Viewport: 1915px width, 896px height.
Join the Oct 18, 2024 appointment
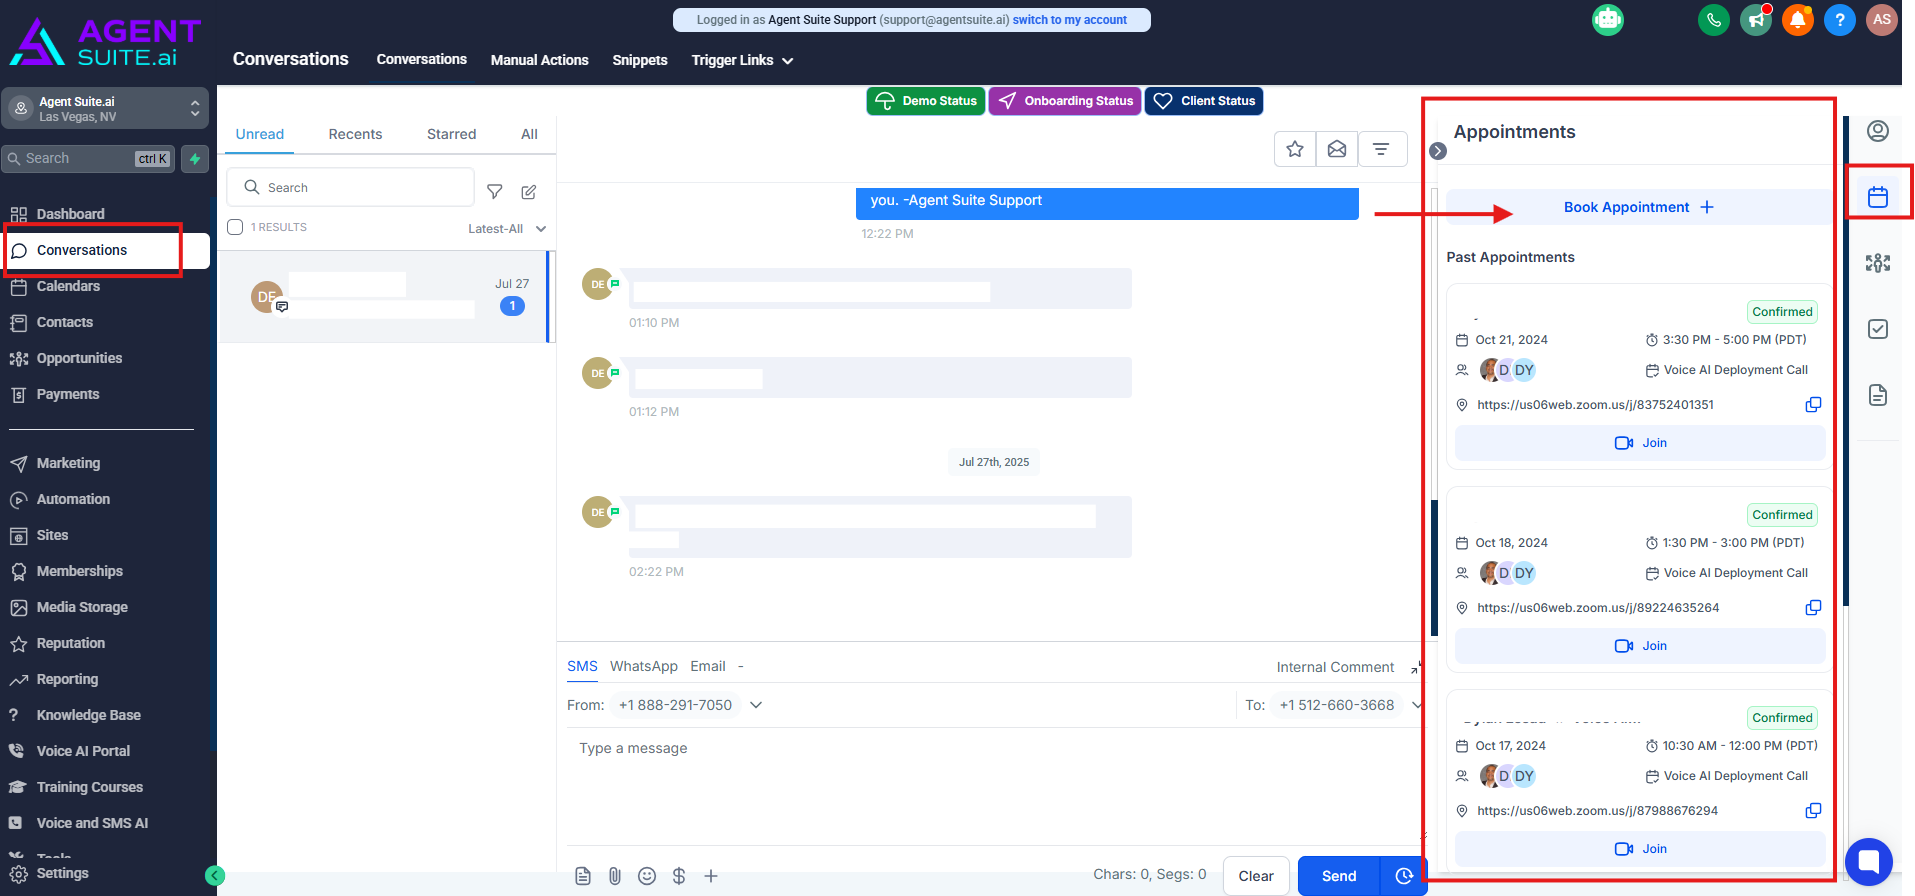pyautogui.click(x=1640, y=646)
